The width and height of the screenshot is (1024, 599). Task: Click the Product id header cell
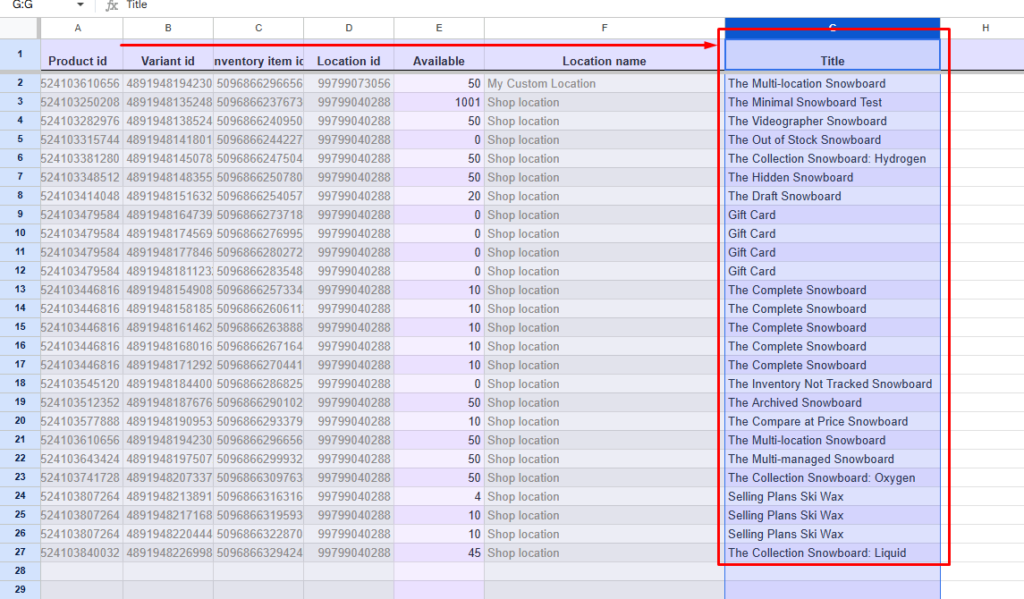tap(78, 55)
